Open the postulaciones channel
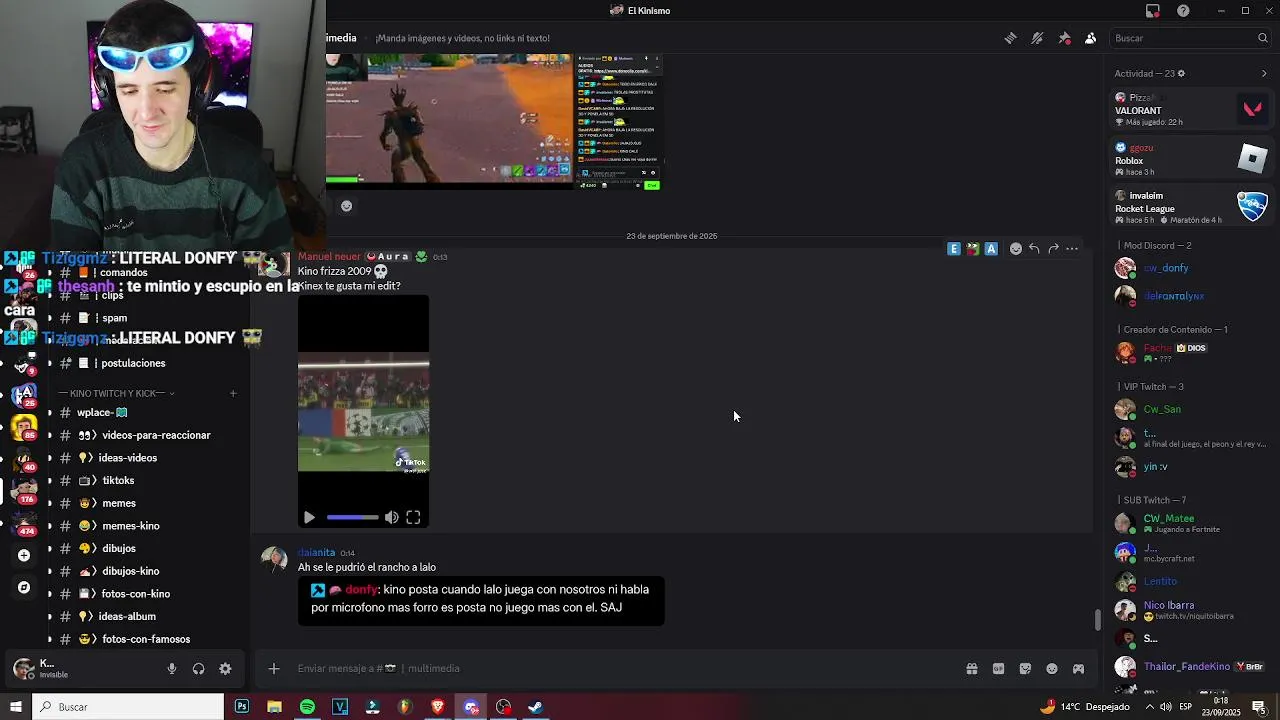Image resolution: width=1280 pixels, height=720 pixels. tap(146, 363)
